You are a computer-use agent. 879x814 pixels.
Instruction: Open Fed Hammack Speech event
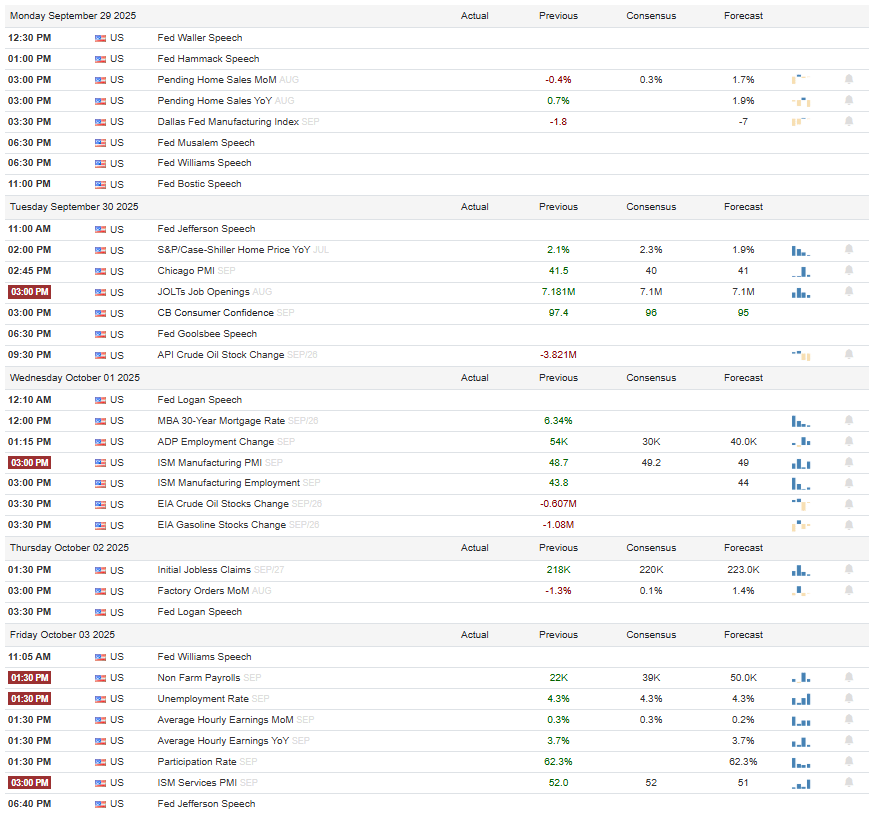[208, 59]
